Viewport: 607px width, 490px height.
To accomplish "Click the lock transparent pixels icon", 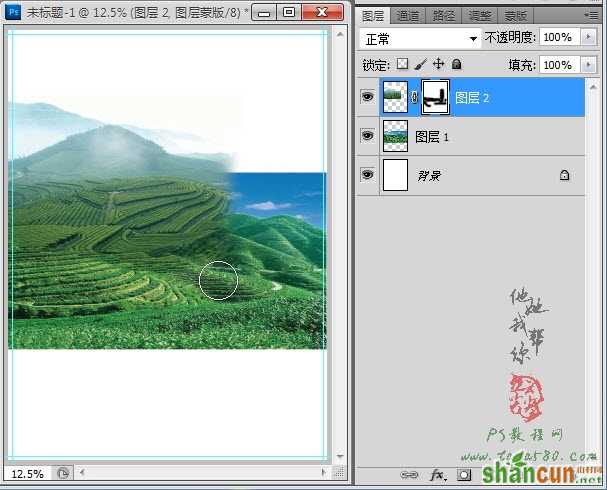I will 403,64.
